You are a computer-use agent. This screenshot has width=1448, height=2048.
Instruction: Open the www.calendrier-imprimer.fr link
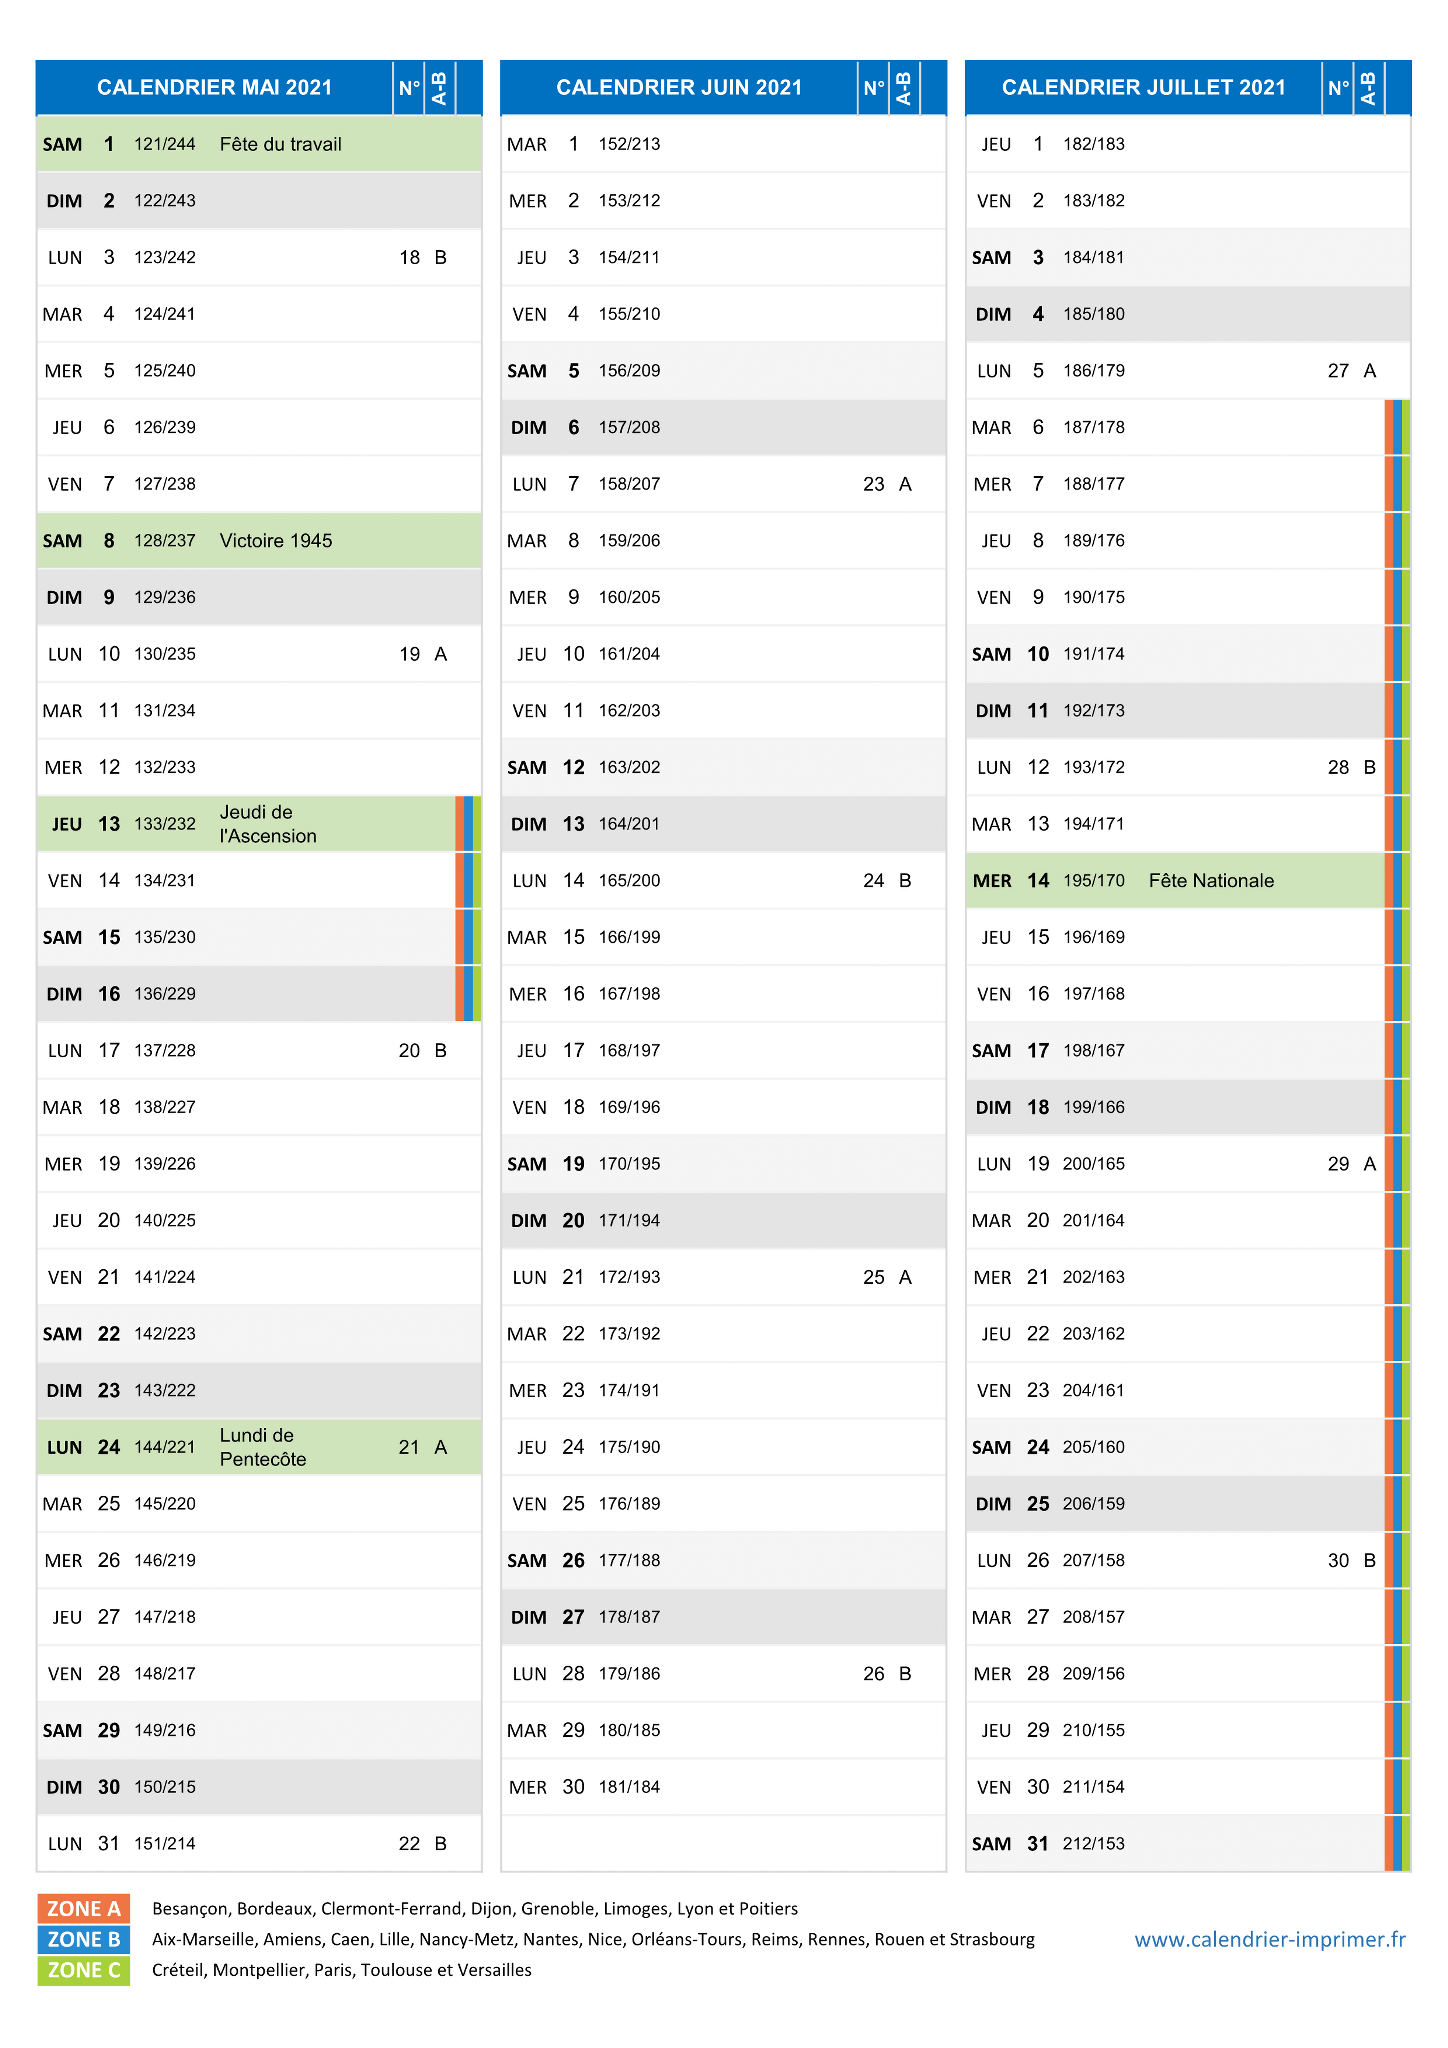point(1270,1939)
